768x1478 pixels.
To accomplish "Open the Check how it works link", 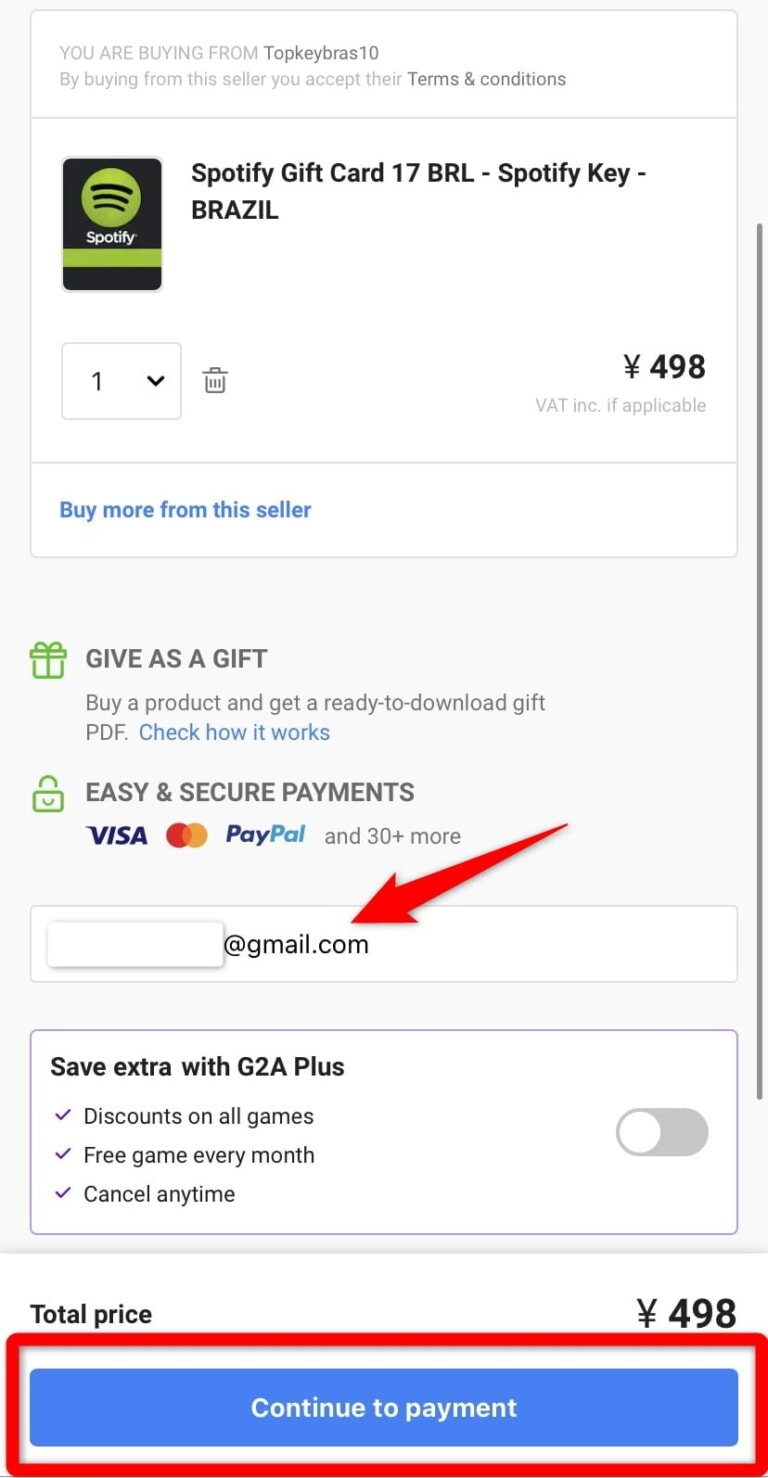I will click(234, 732).
